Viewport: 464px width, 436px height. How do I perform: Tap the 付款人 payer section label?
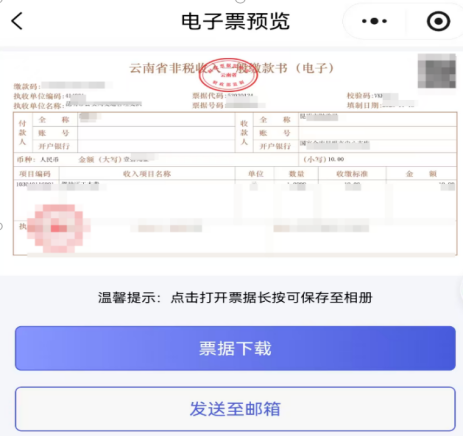pos(22,132)
